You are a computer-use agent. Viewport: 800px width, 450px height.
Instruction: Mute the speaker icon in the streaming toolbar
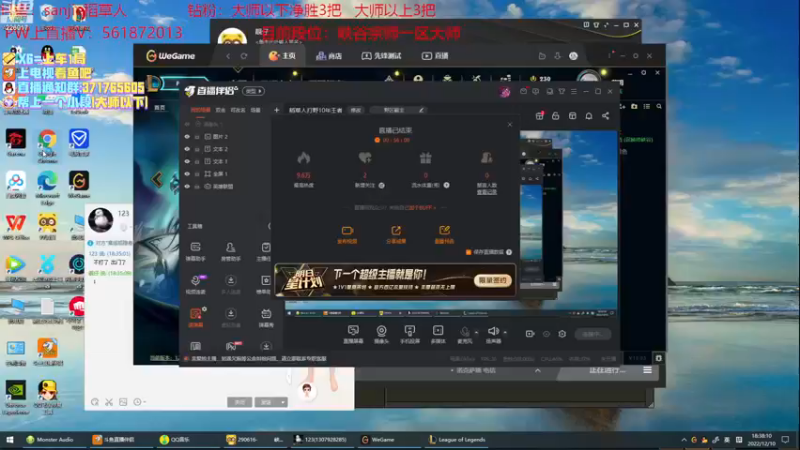click(492, 332)
